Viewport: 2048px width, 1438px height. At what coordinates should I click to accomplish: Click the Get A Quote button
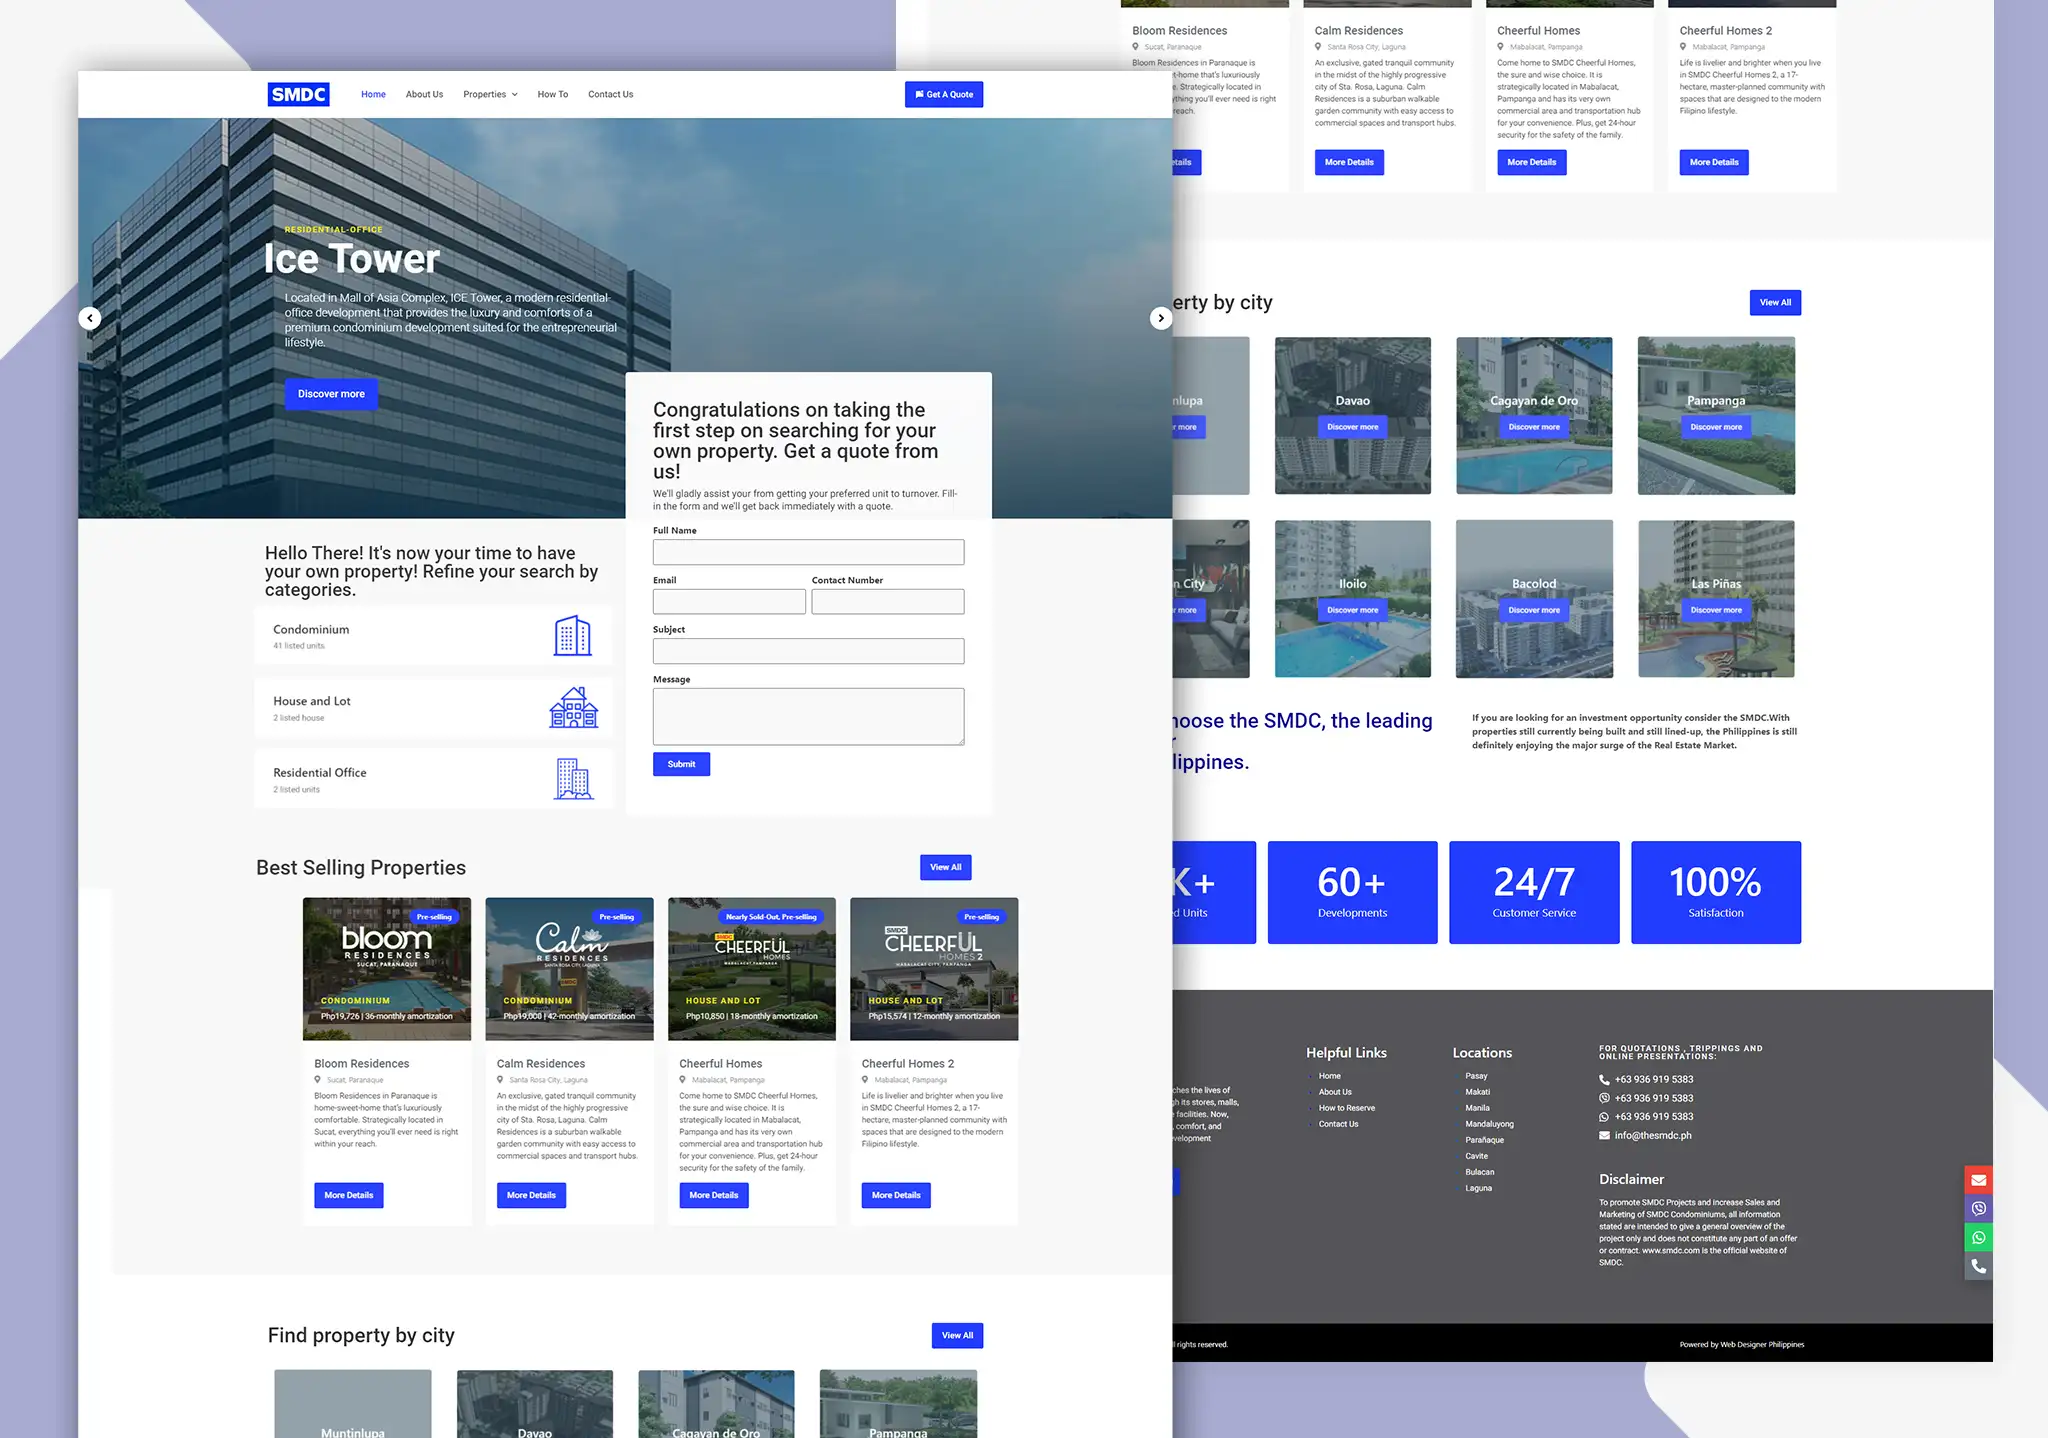click(944, 94)
